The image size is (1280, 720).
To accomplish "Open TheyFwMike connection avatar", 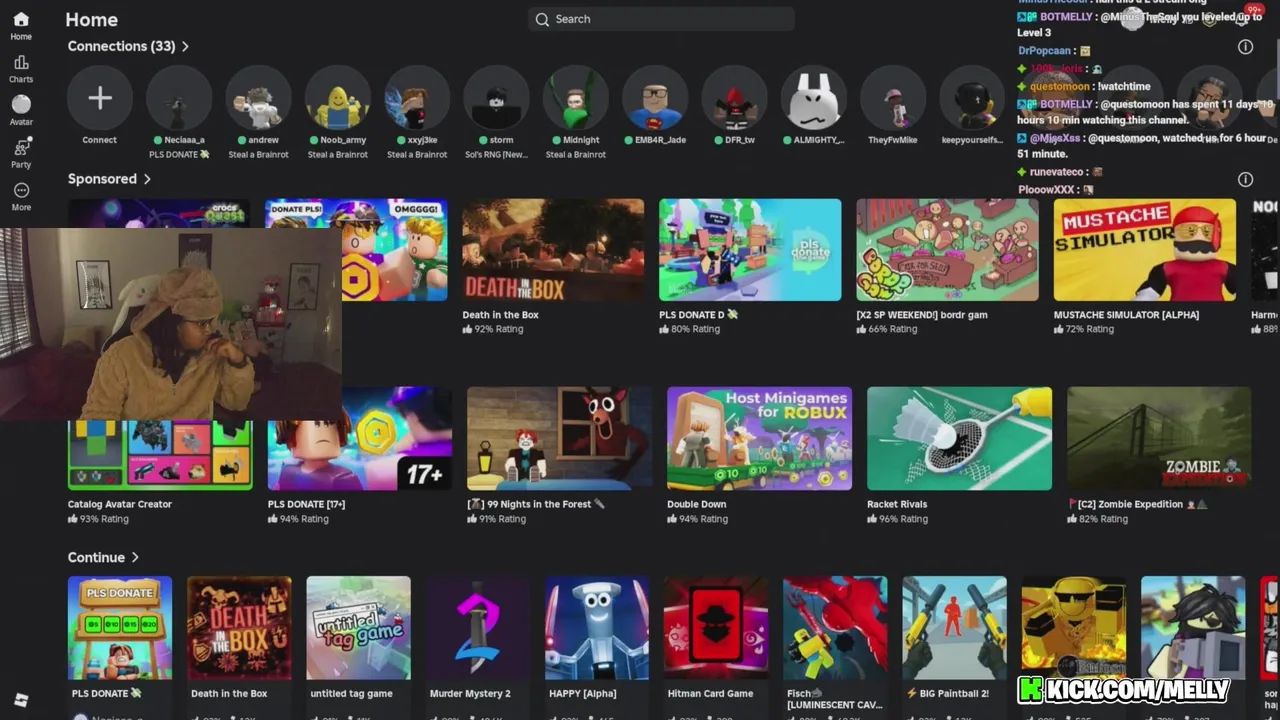I will (x=893, y=98).
